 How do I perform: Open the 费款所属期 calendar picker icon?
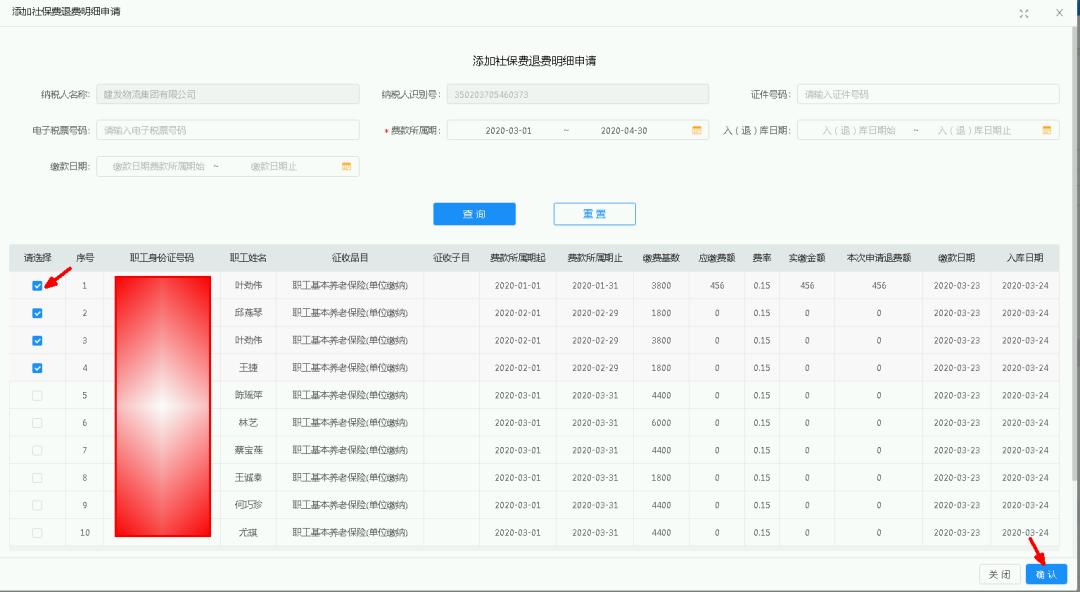pos(697,129)
